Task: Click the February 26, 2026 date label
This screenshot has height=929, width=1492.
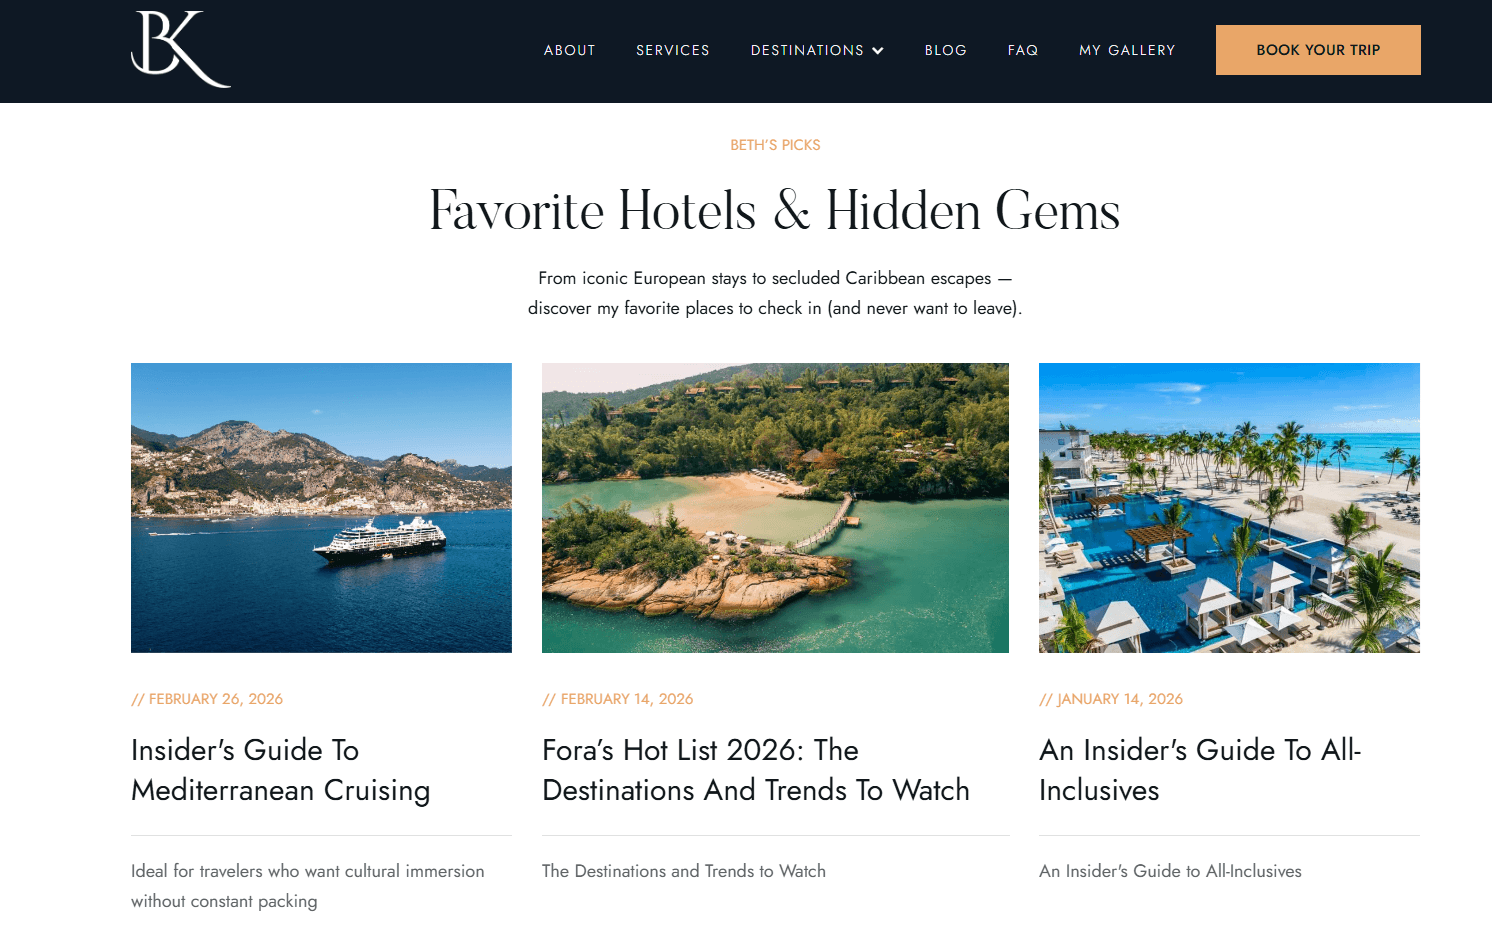Action: [207, 699]
